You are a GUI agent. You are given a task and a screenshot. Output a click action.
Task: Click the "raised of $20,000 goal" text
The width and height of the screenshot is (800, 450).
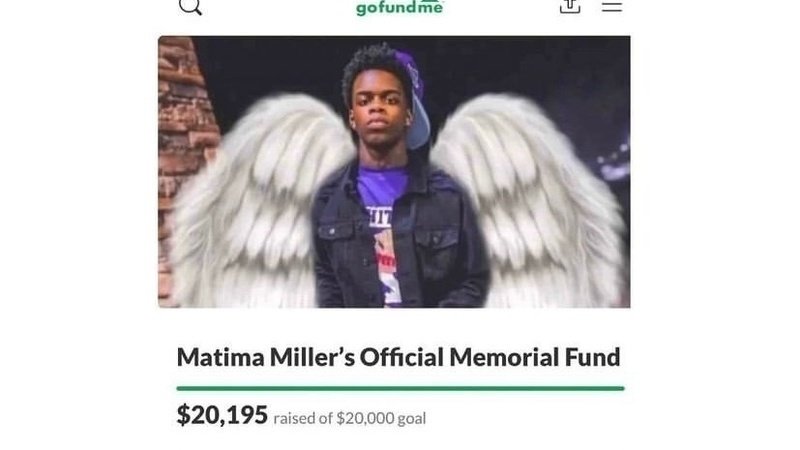(349, 418)
